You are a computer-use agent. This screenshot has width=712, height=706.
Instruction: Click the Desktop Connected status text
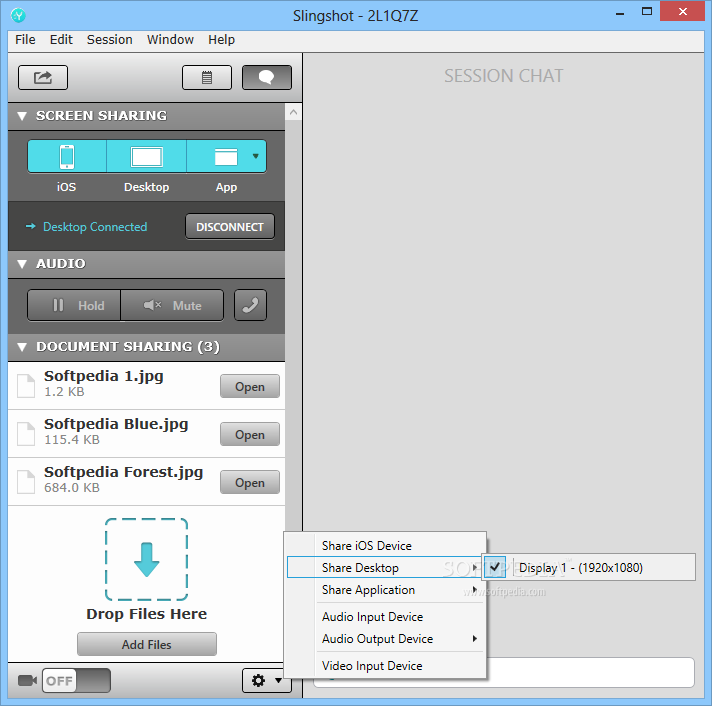click(x=95, y=227)
